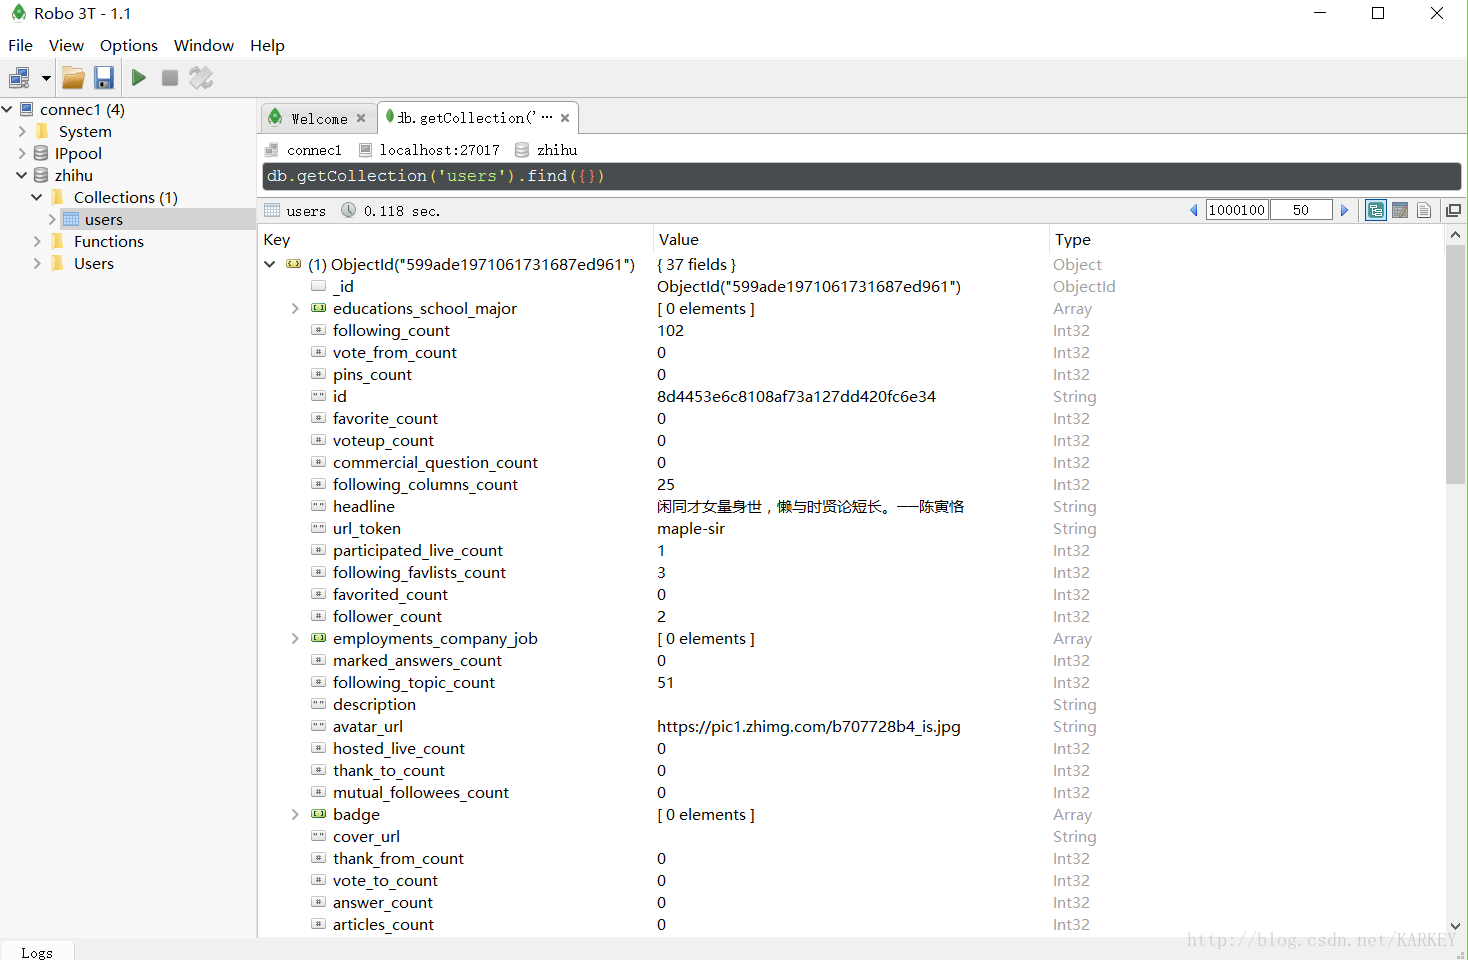
Task: Select the headline field row
Action: tap(853, 506)
